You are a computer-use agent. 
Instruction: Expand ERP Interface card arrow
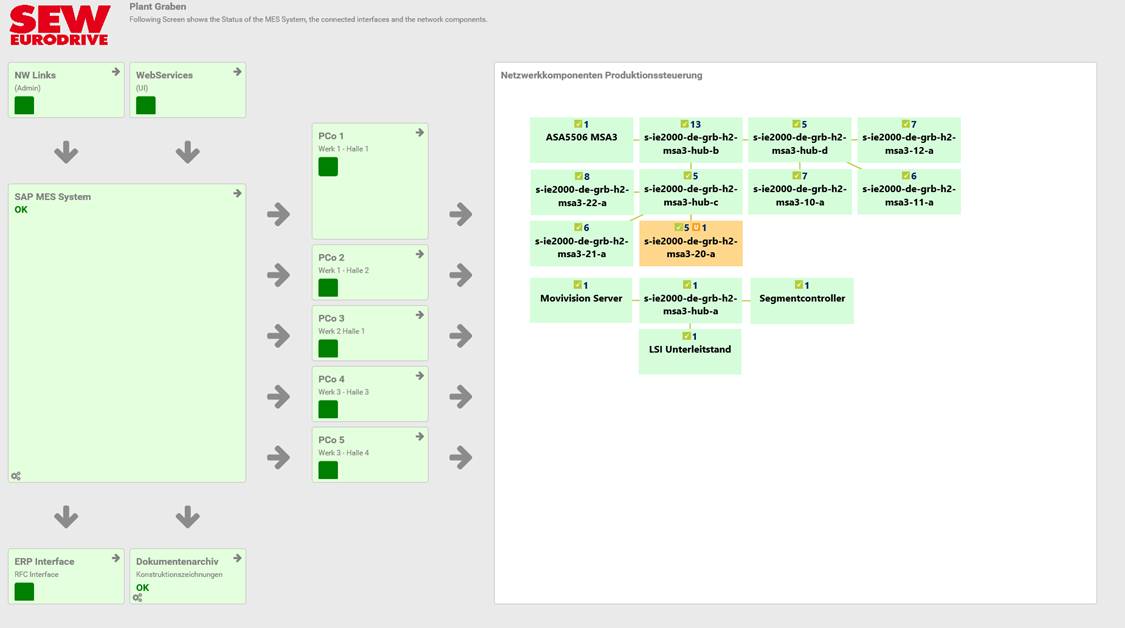[114, 558]
